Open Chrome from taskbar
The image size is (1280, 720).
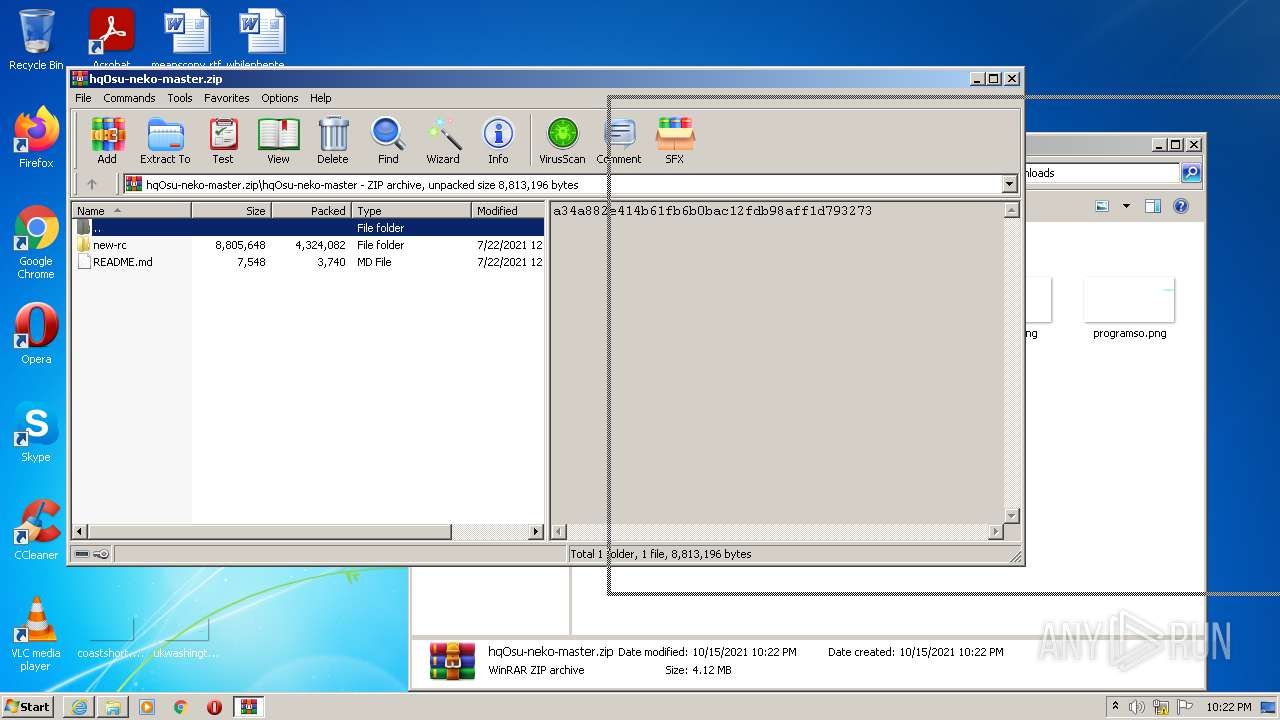pyautogui.click(x=181, y=706)
